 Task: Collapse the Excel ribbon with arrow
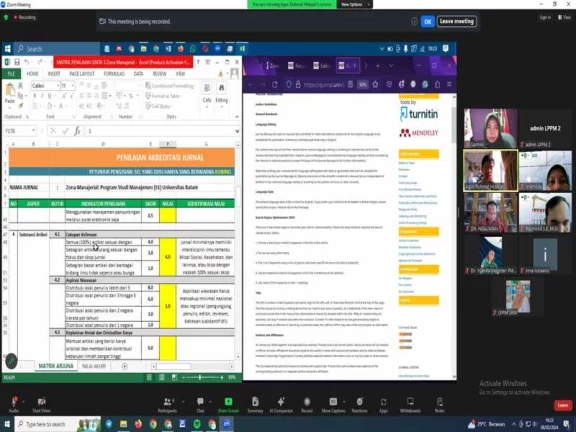pyautogui.click(x=237, y=116)
